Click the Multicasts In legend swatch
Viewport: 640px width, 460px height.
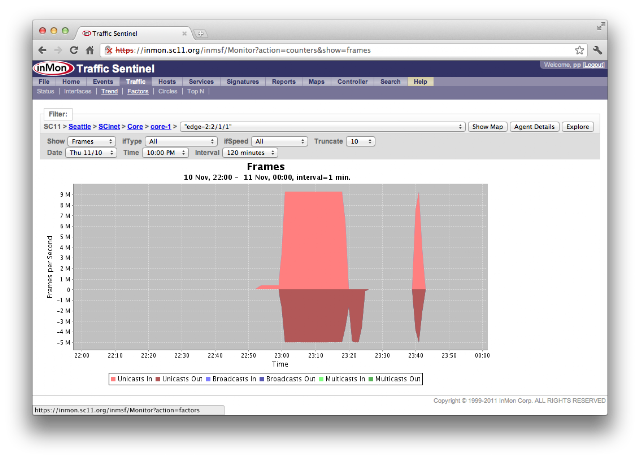[321, 379]
